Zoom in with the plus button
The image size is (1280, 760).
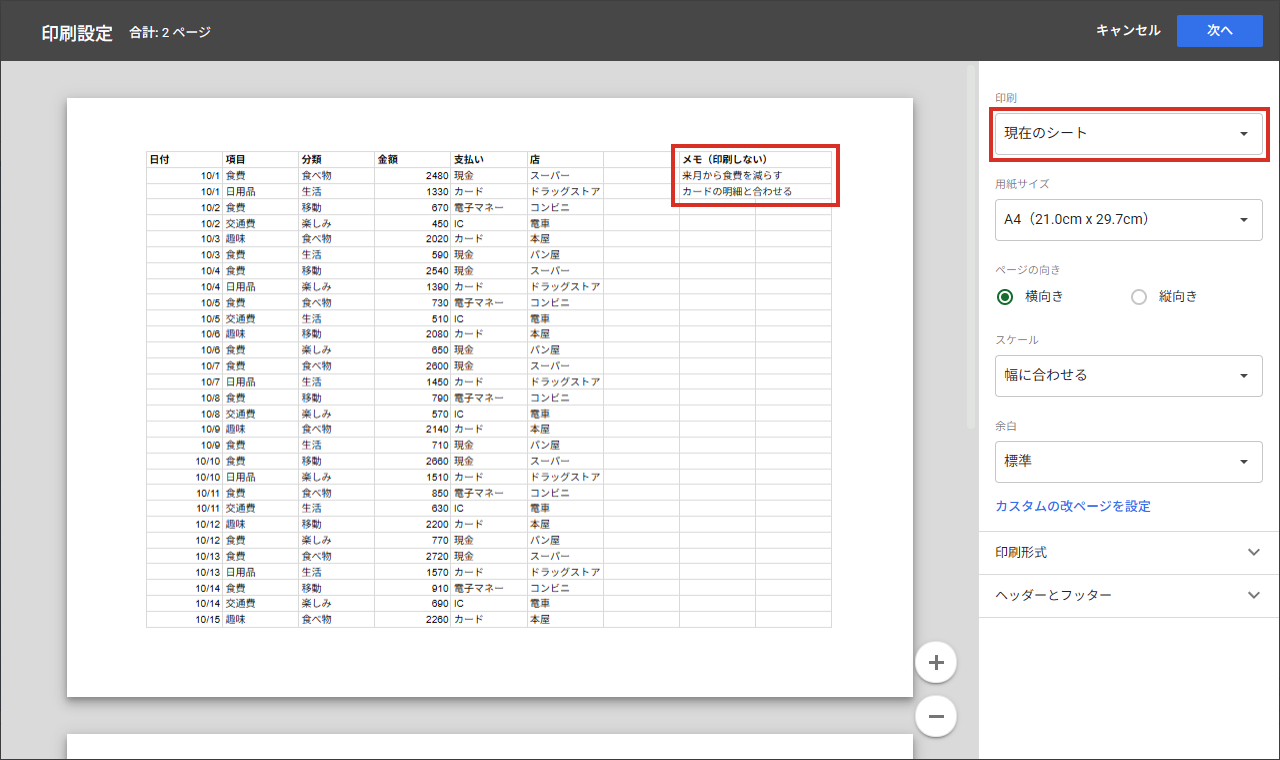[x=936, y=662]
